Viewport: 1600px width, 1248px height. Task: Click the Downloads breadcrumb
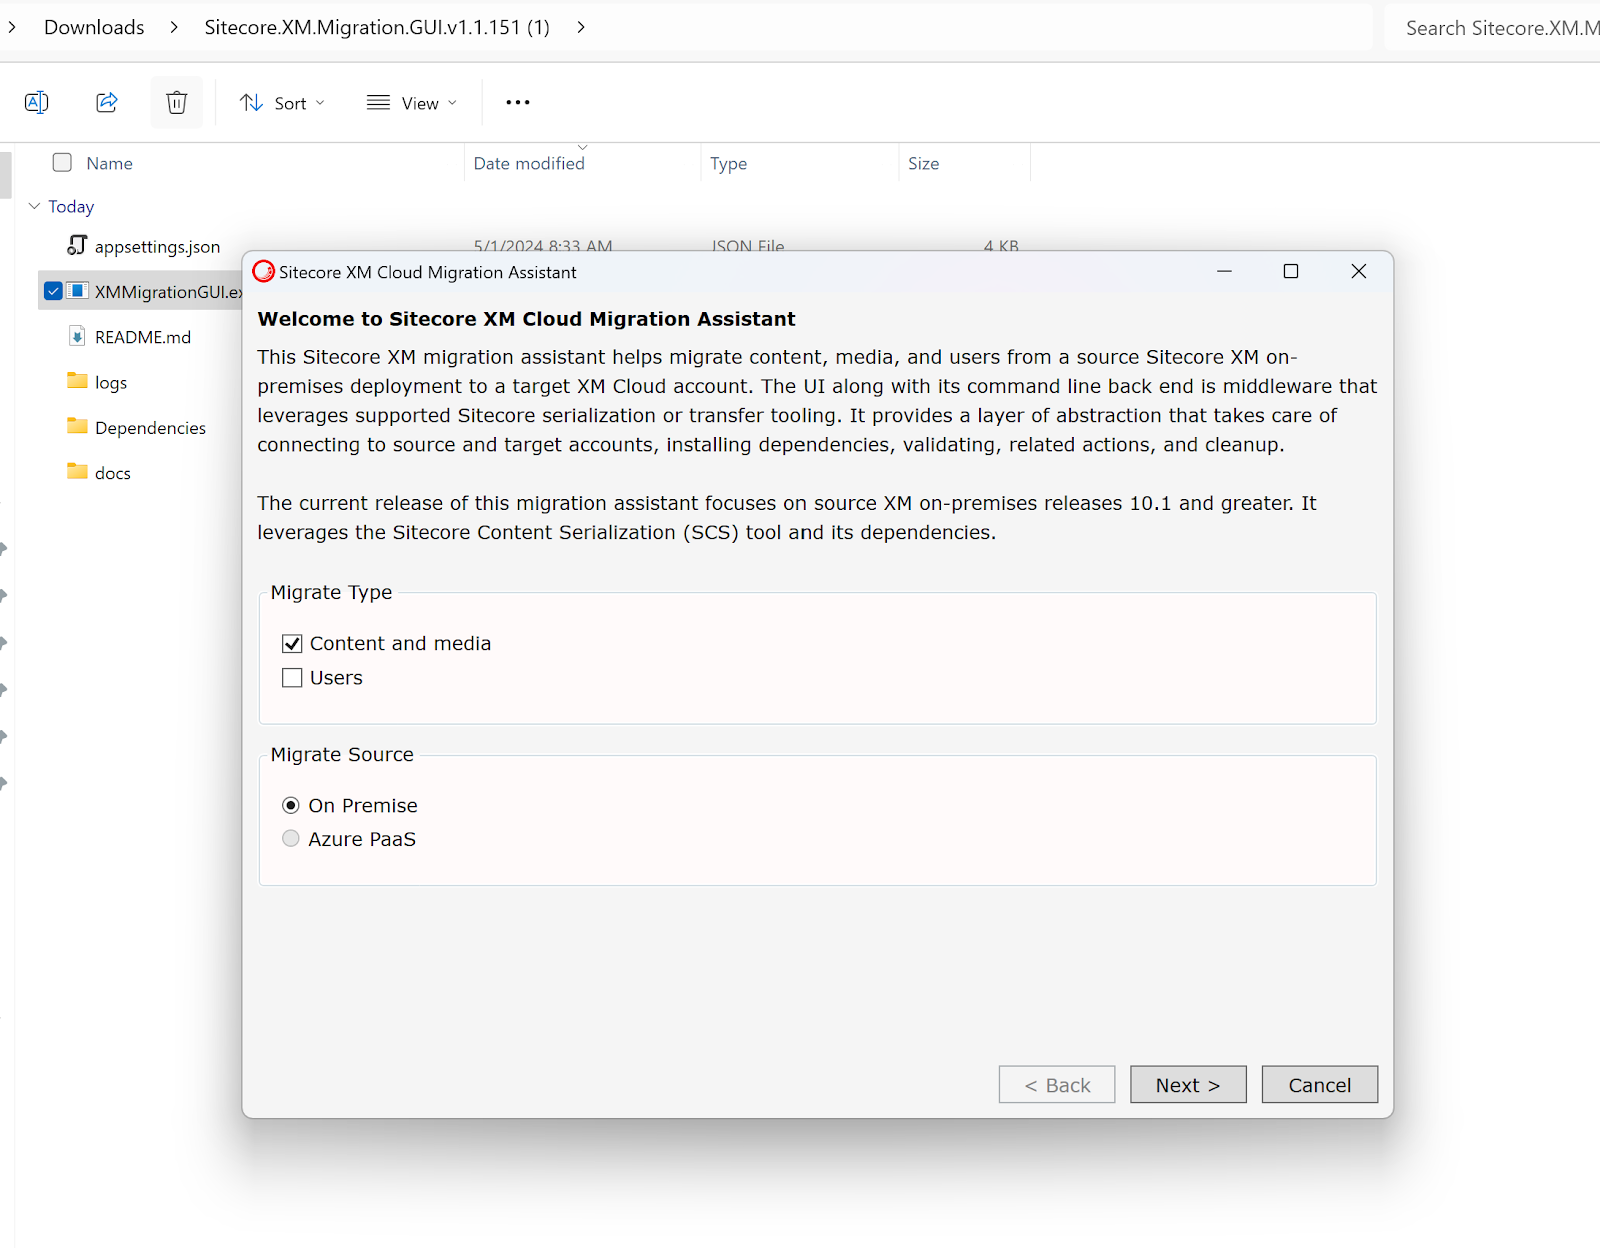pyautogui.click(x=94, y=27)
